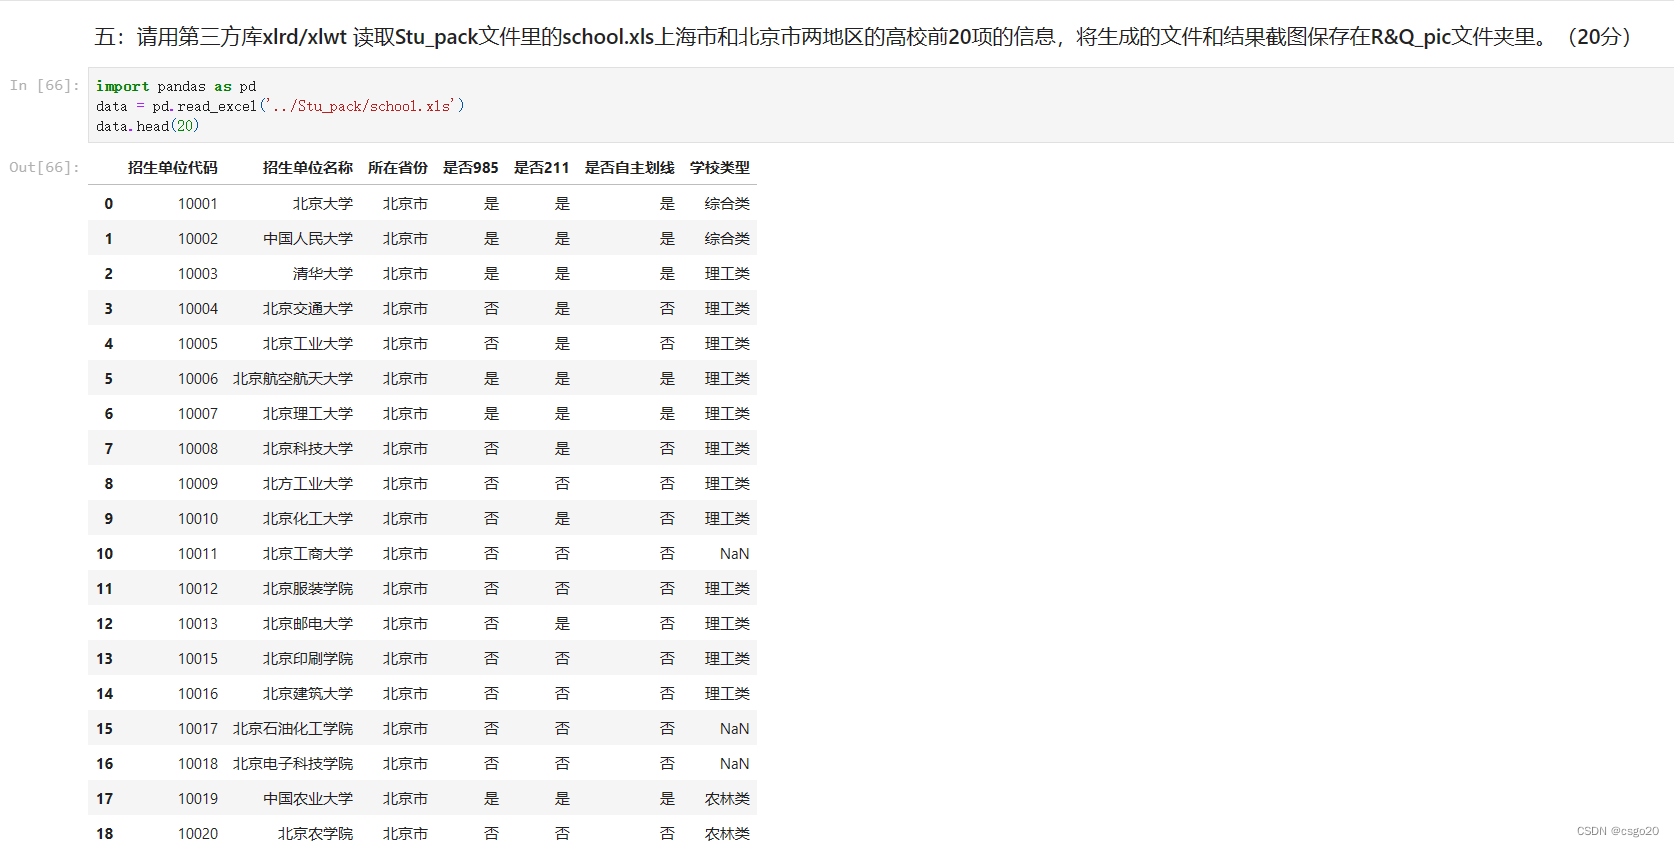1674x847 pixels.
Task: Click the NaN value in 北京电子科技学院 row
Action: (x=734, y=764)
